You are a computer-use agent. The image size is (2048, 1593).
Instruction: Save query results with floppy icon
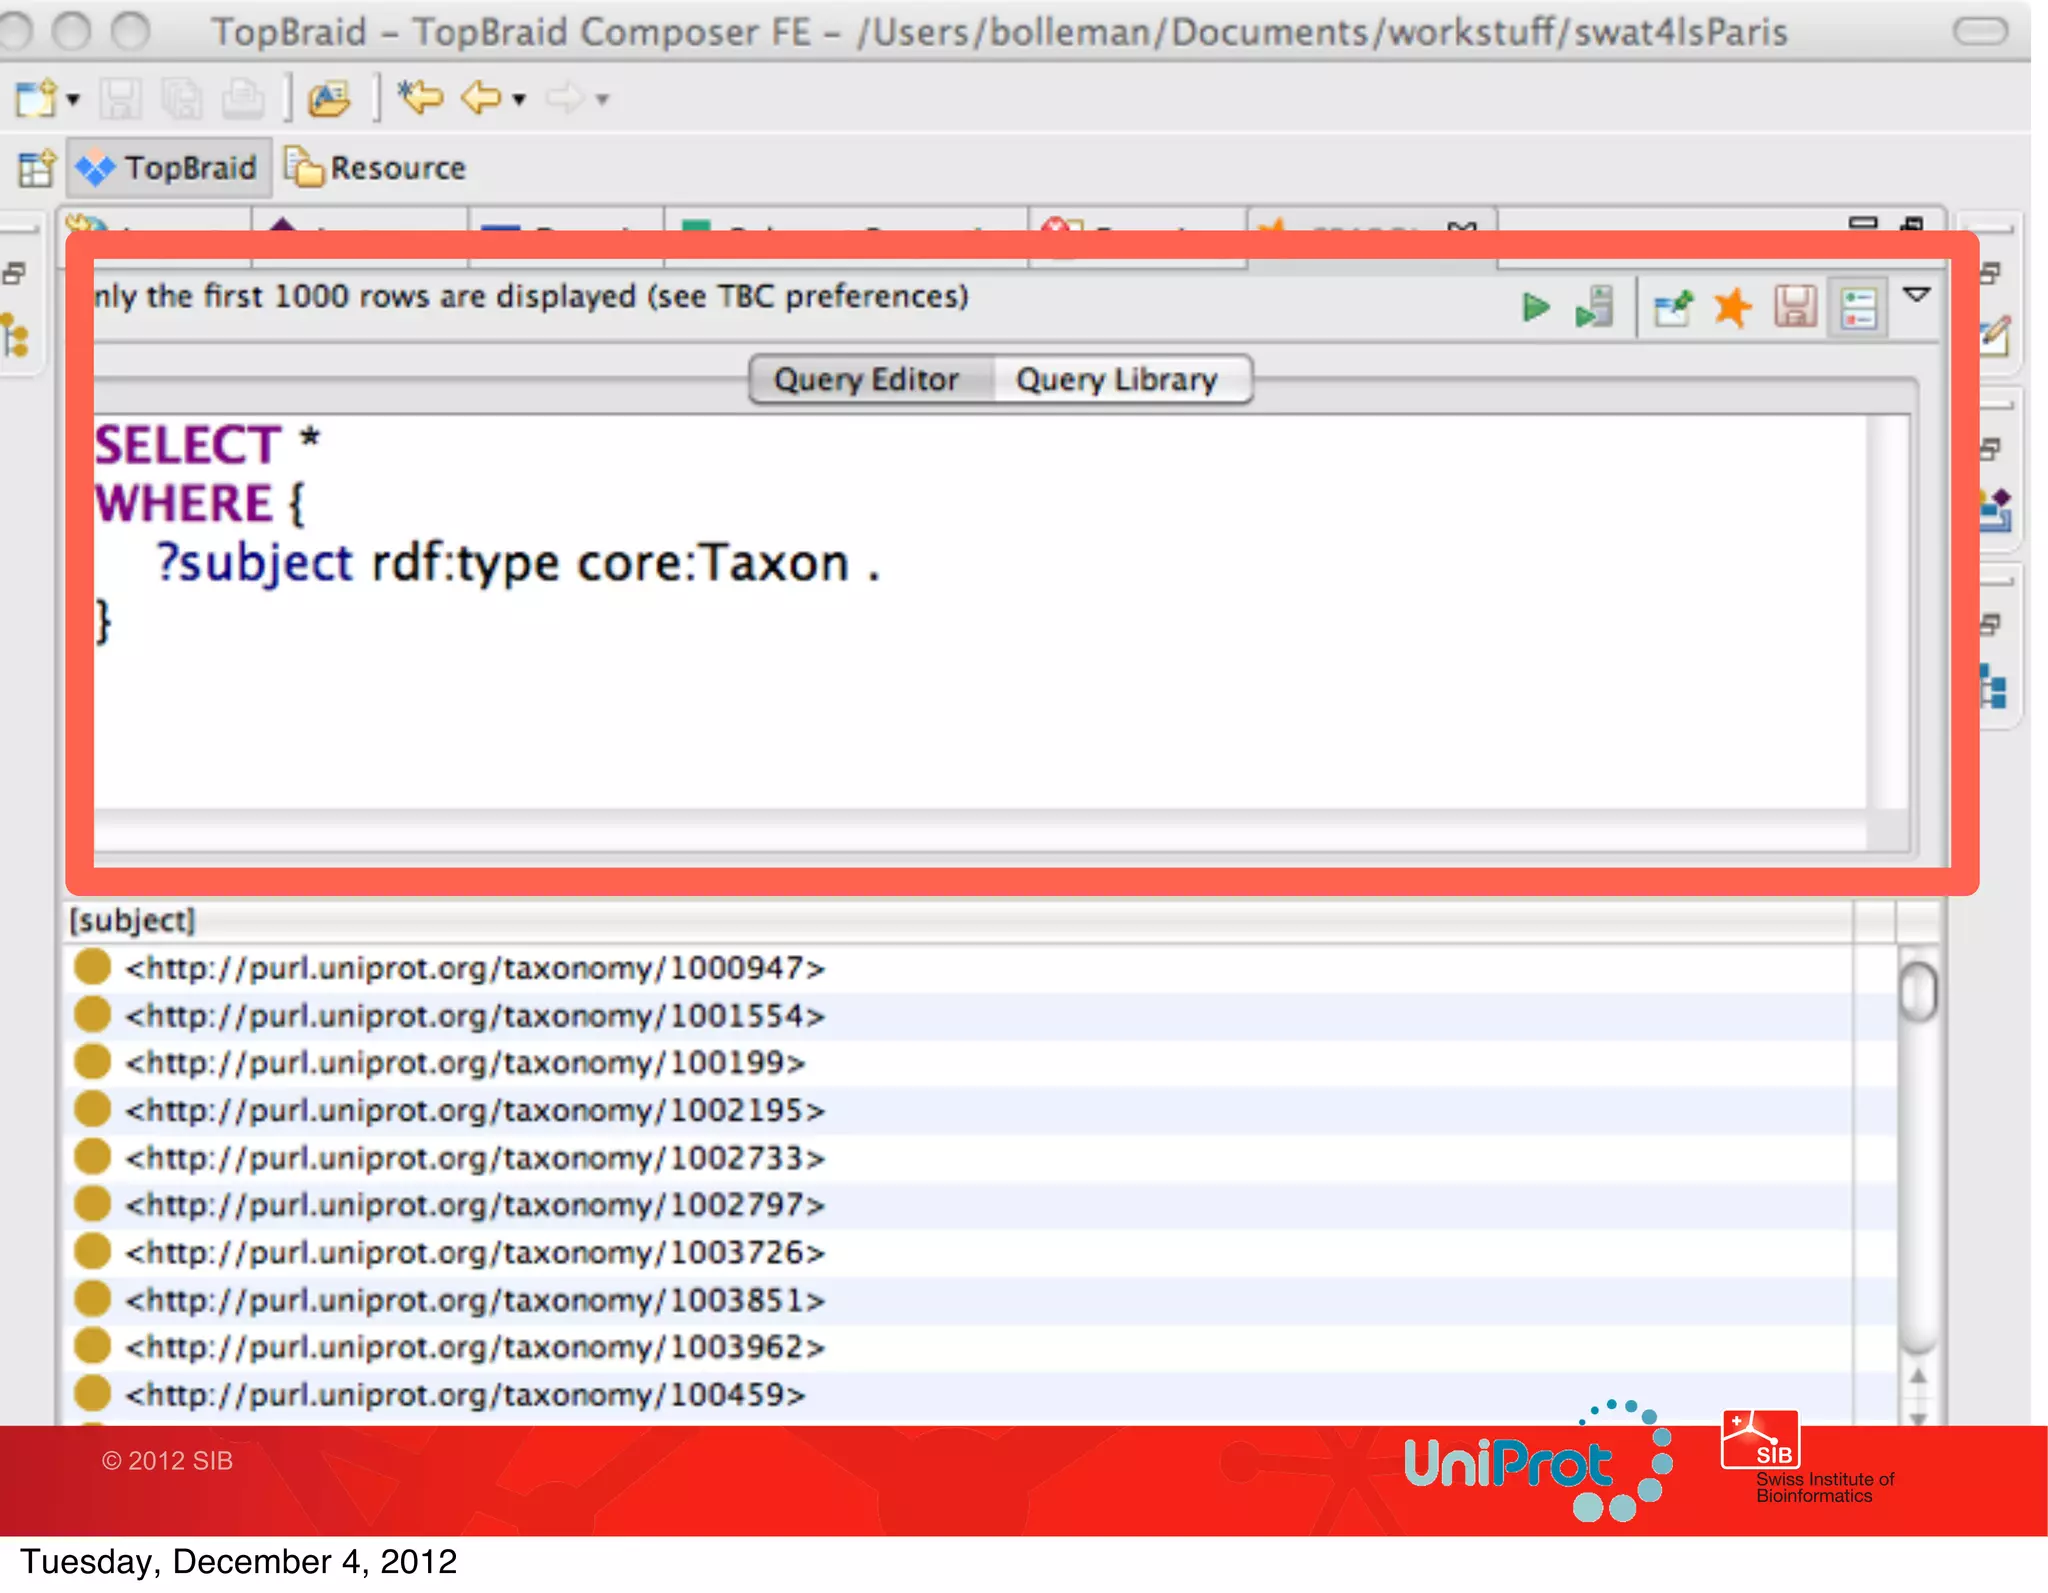(x=1795, y=307)
